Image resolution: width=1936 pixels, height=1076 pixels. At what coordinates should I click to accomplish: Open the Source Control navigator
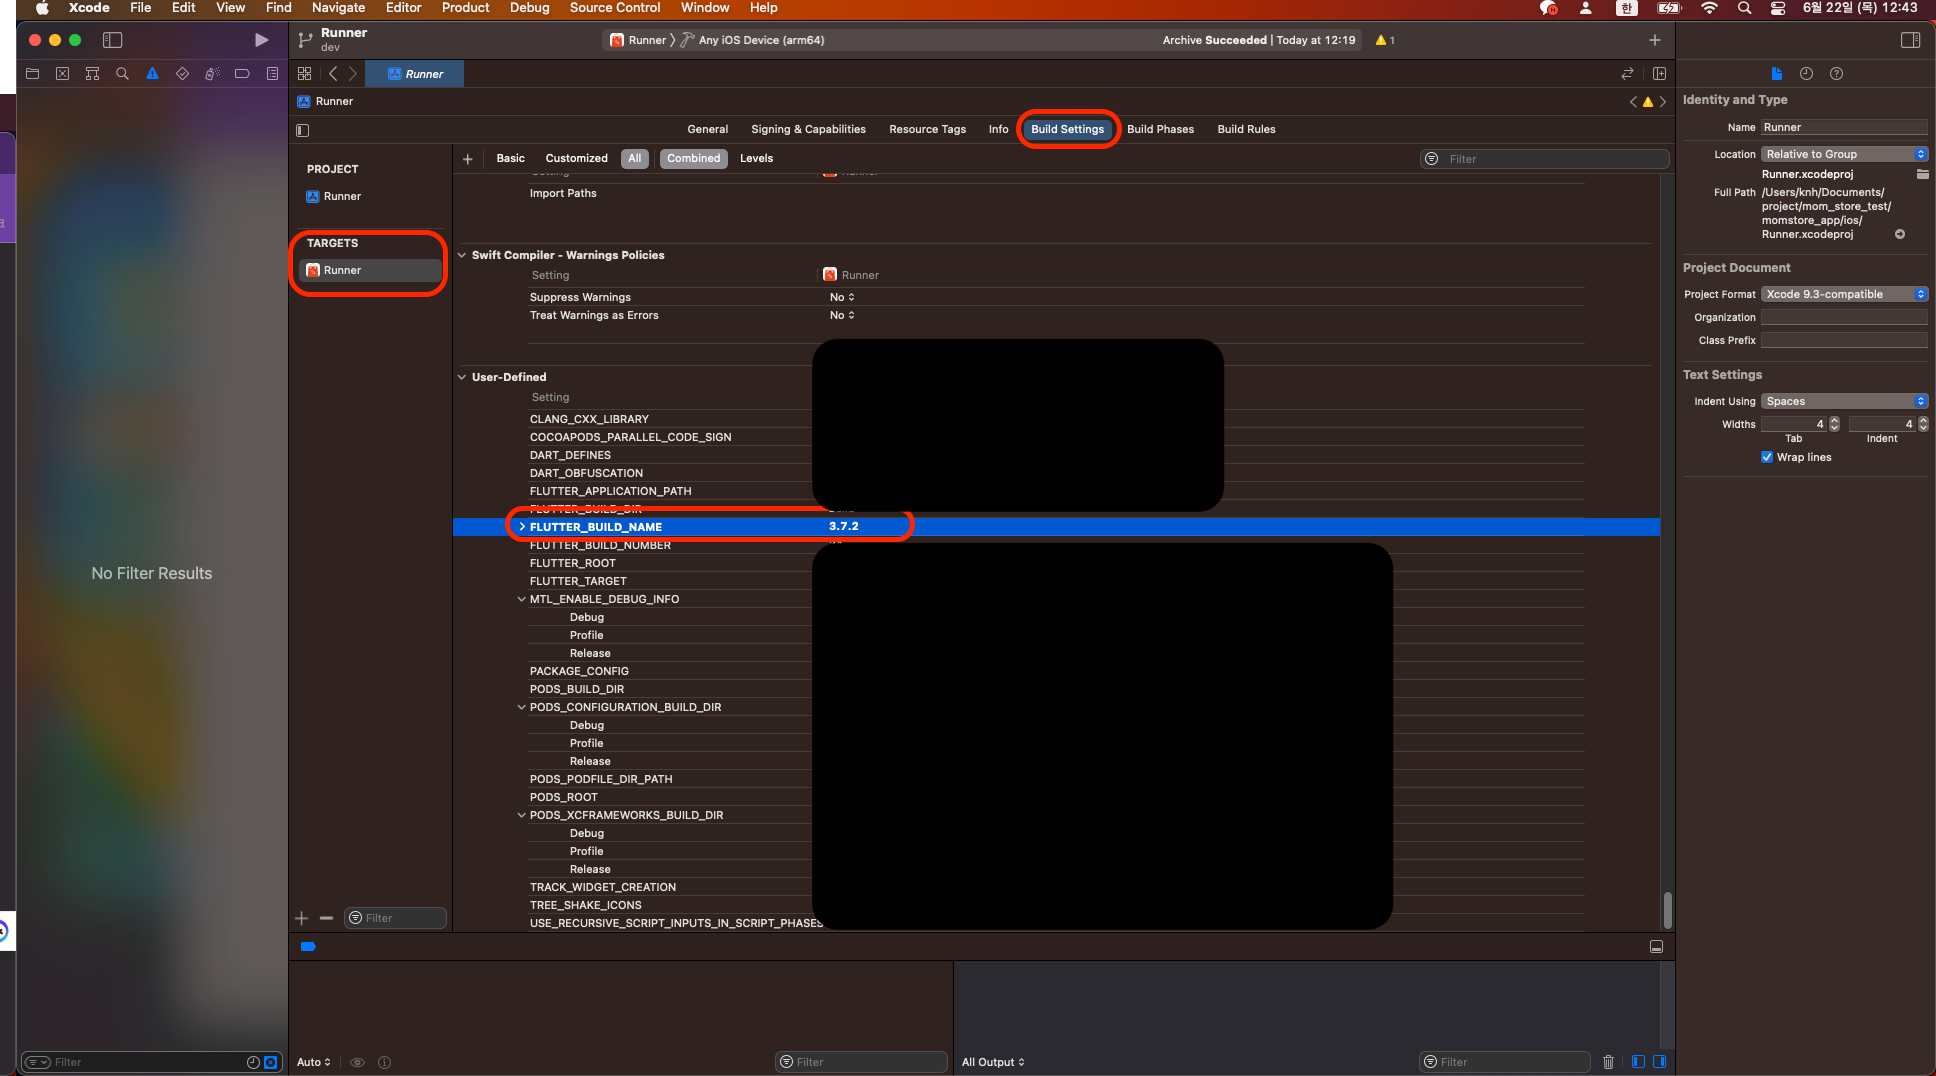tap(62, 74)
